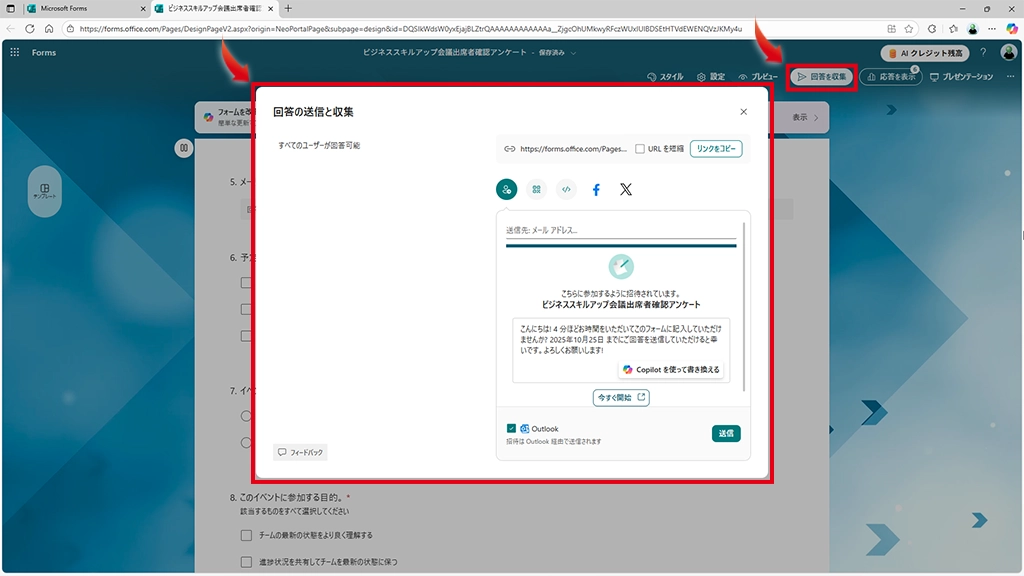The image size is (1024, 576).
Task: Open the スタイル menu item
Action: [x=665, y=77]
